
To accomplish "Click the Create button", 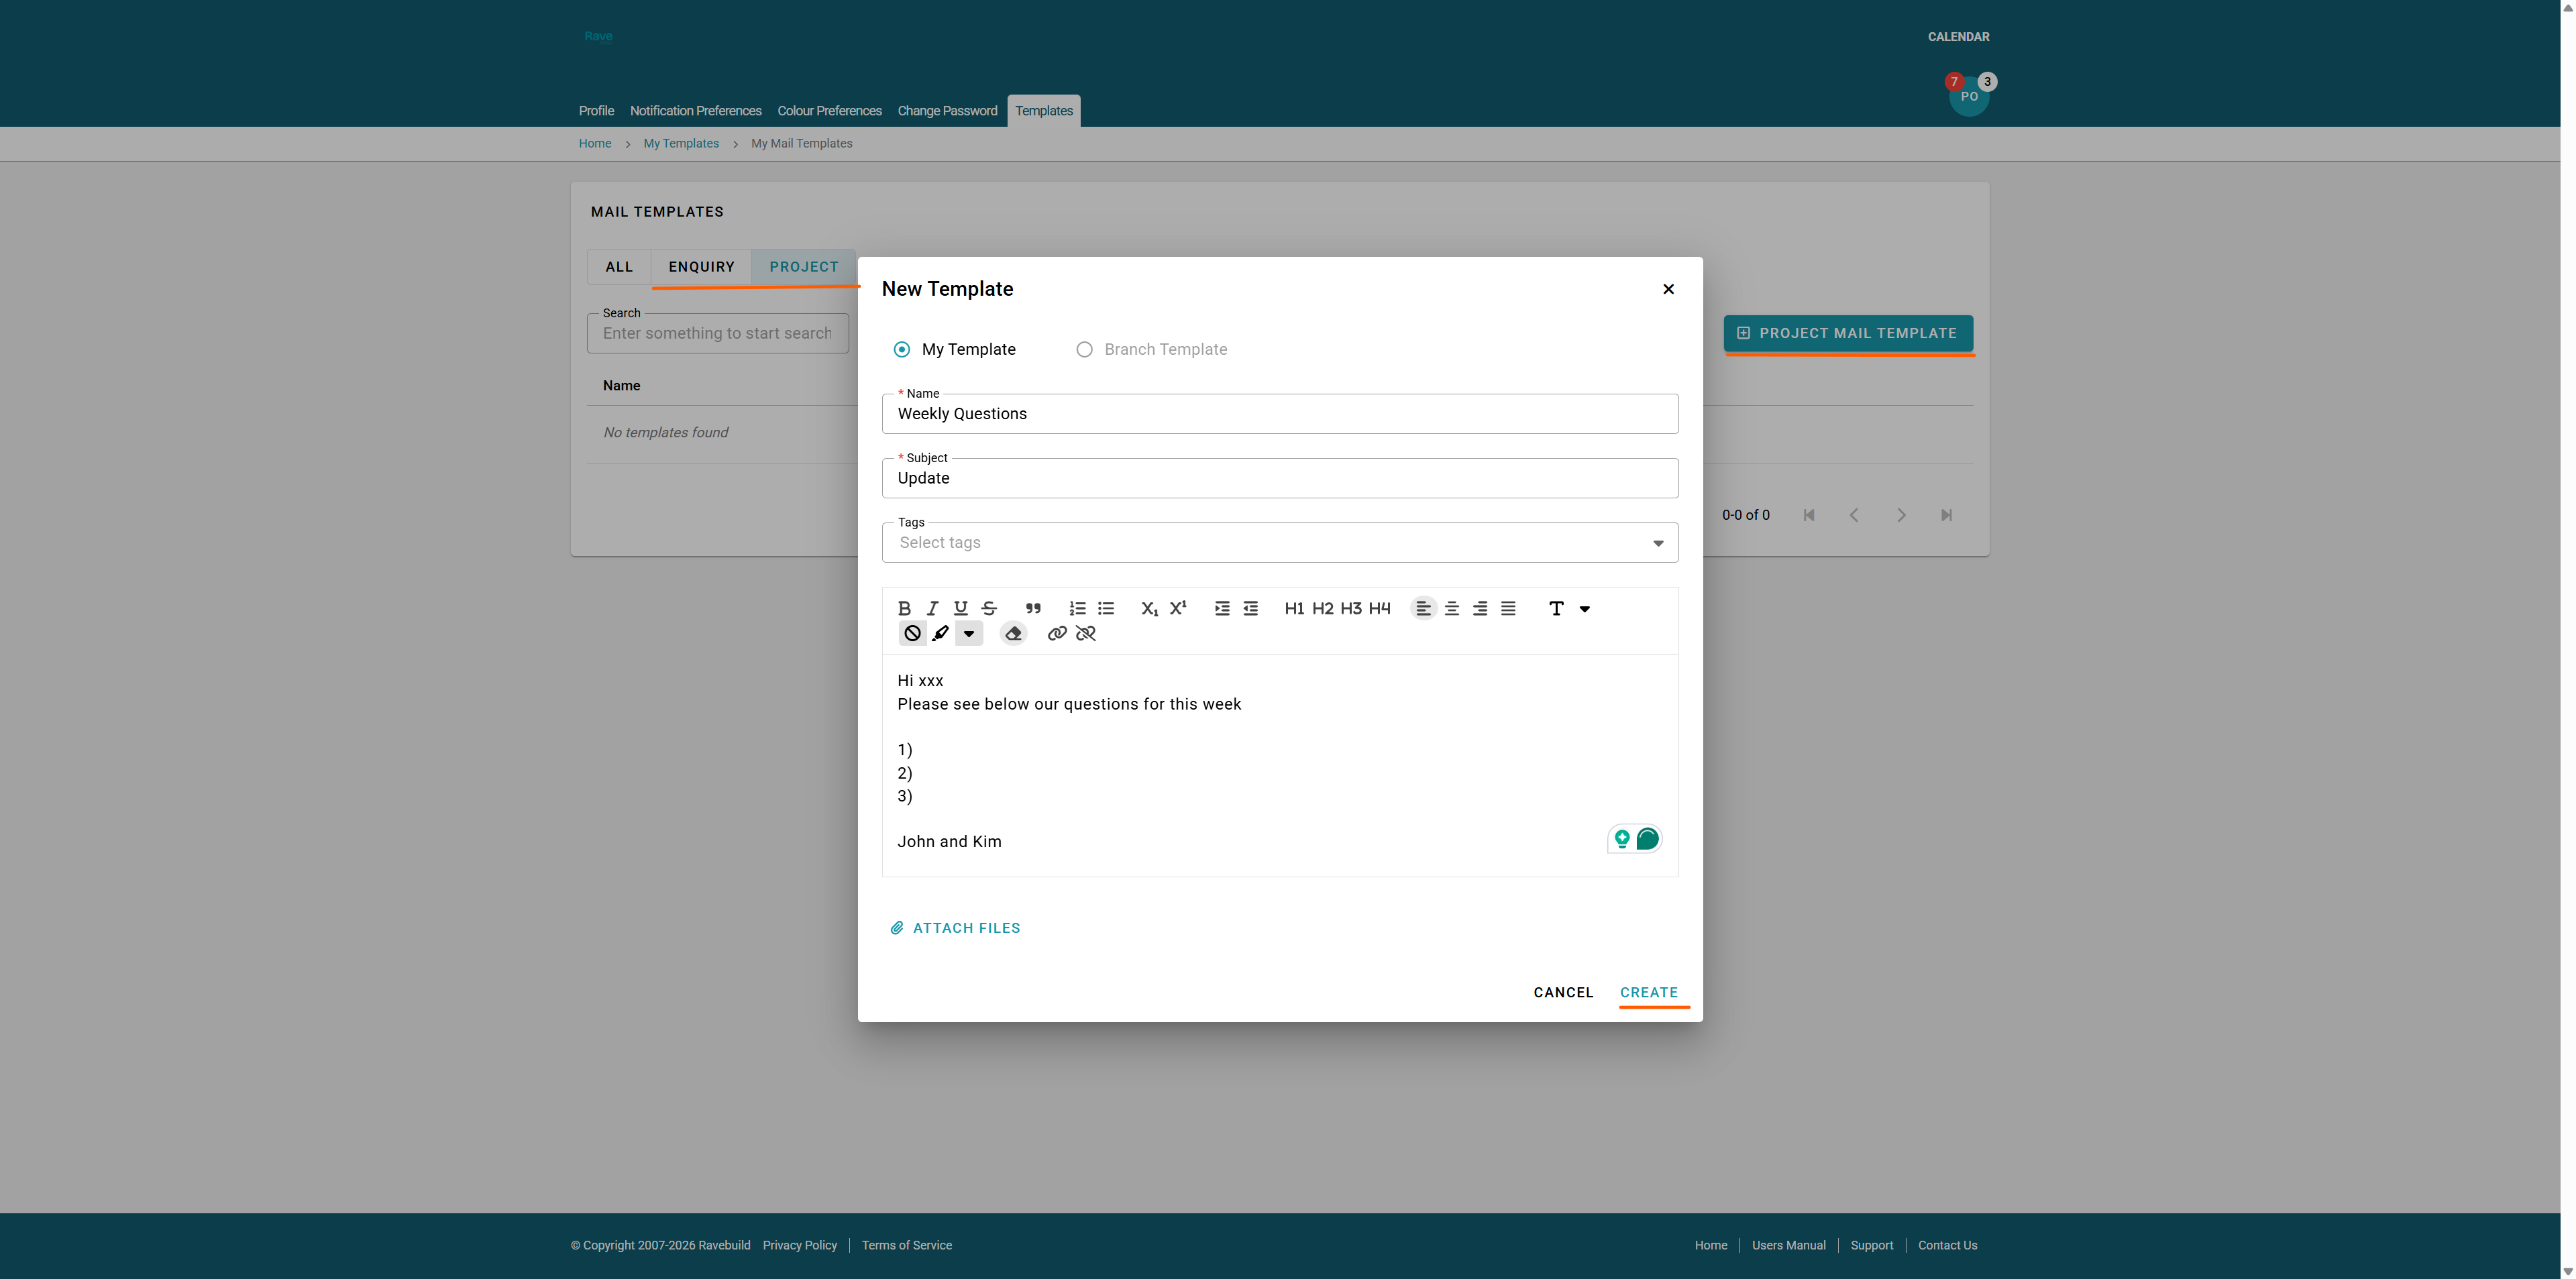I will [x=1648, y=993].
